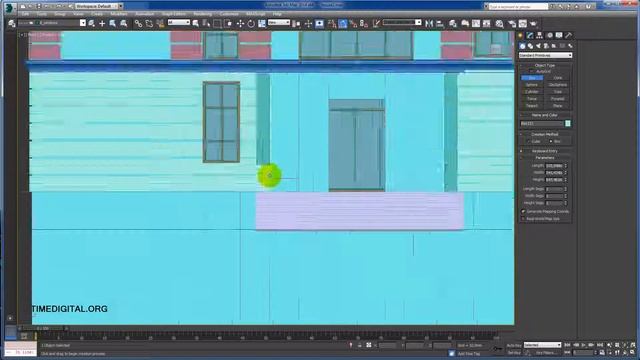Switch to the Utilities command panel tab
Screen dimensions: 640x360
click(569, 36)
